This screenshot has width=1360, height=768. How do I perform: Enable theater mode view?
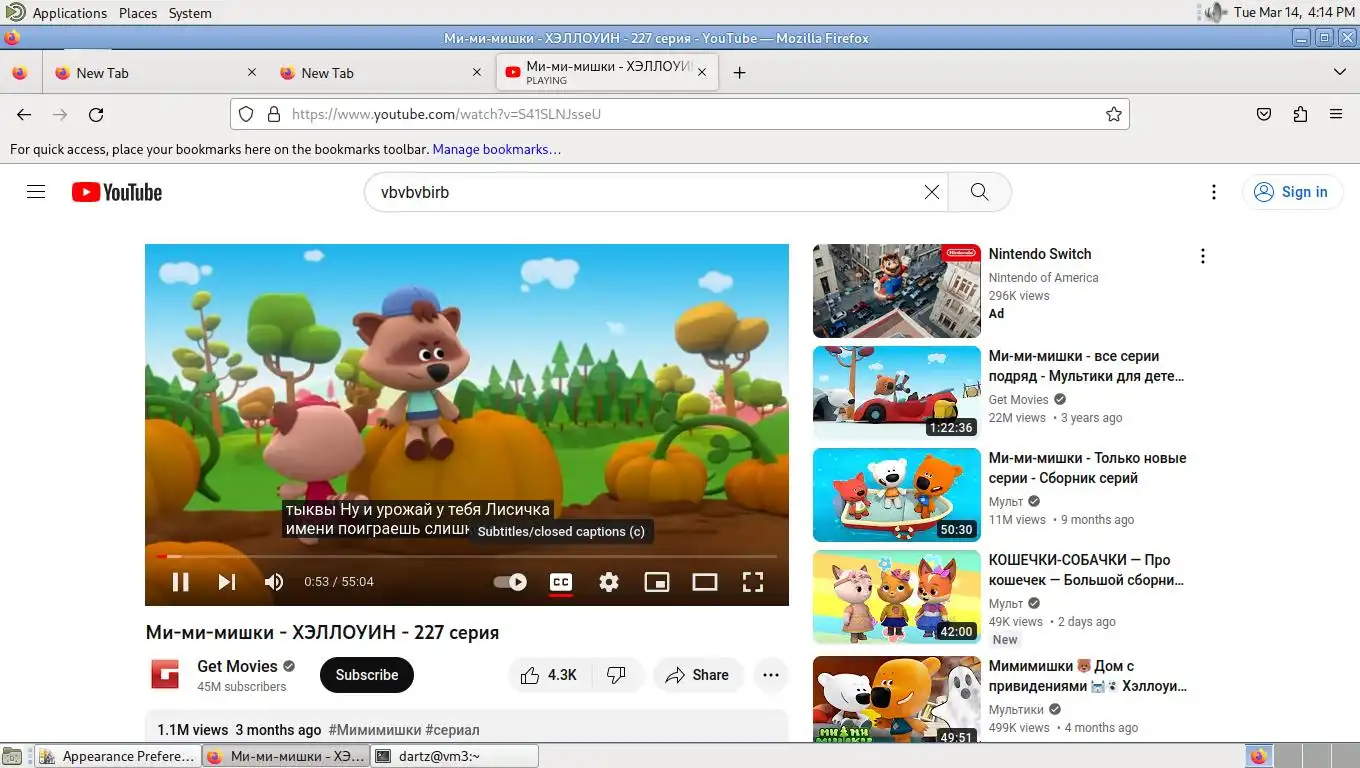coord(705,582)
